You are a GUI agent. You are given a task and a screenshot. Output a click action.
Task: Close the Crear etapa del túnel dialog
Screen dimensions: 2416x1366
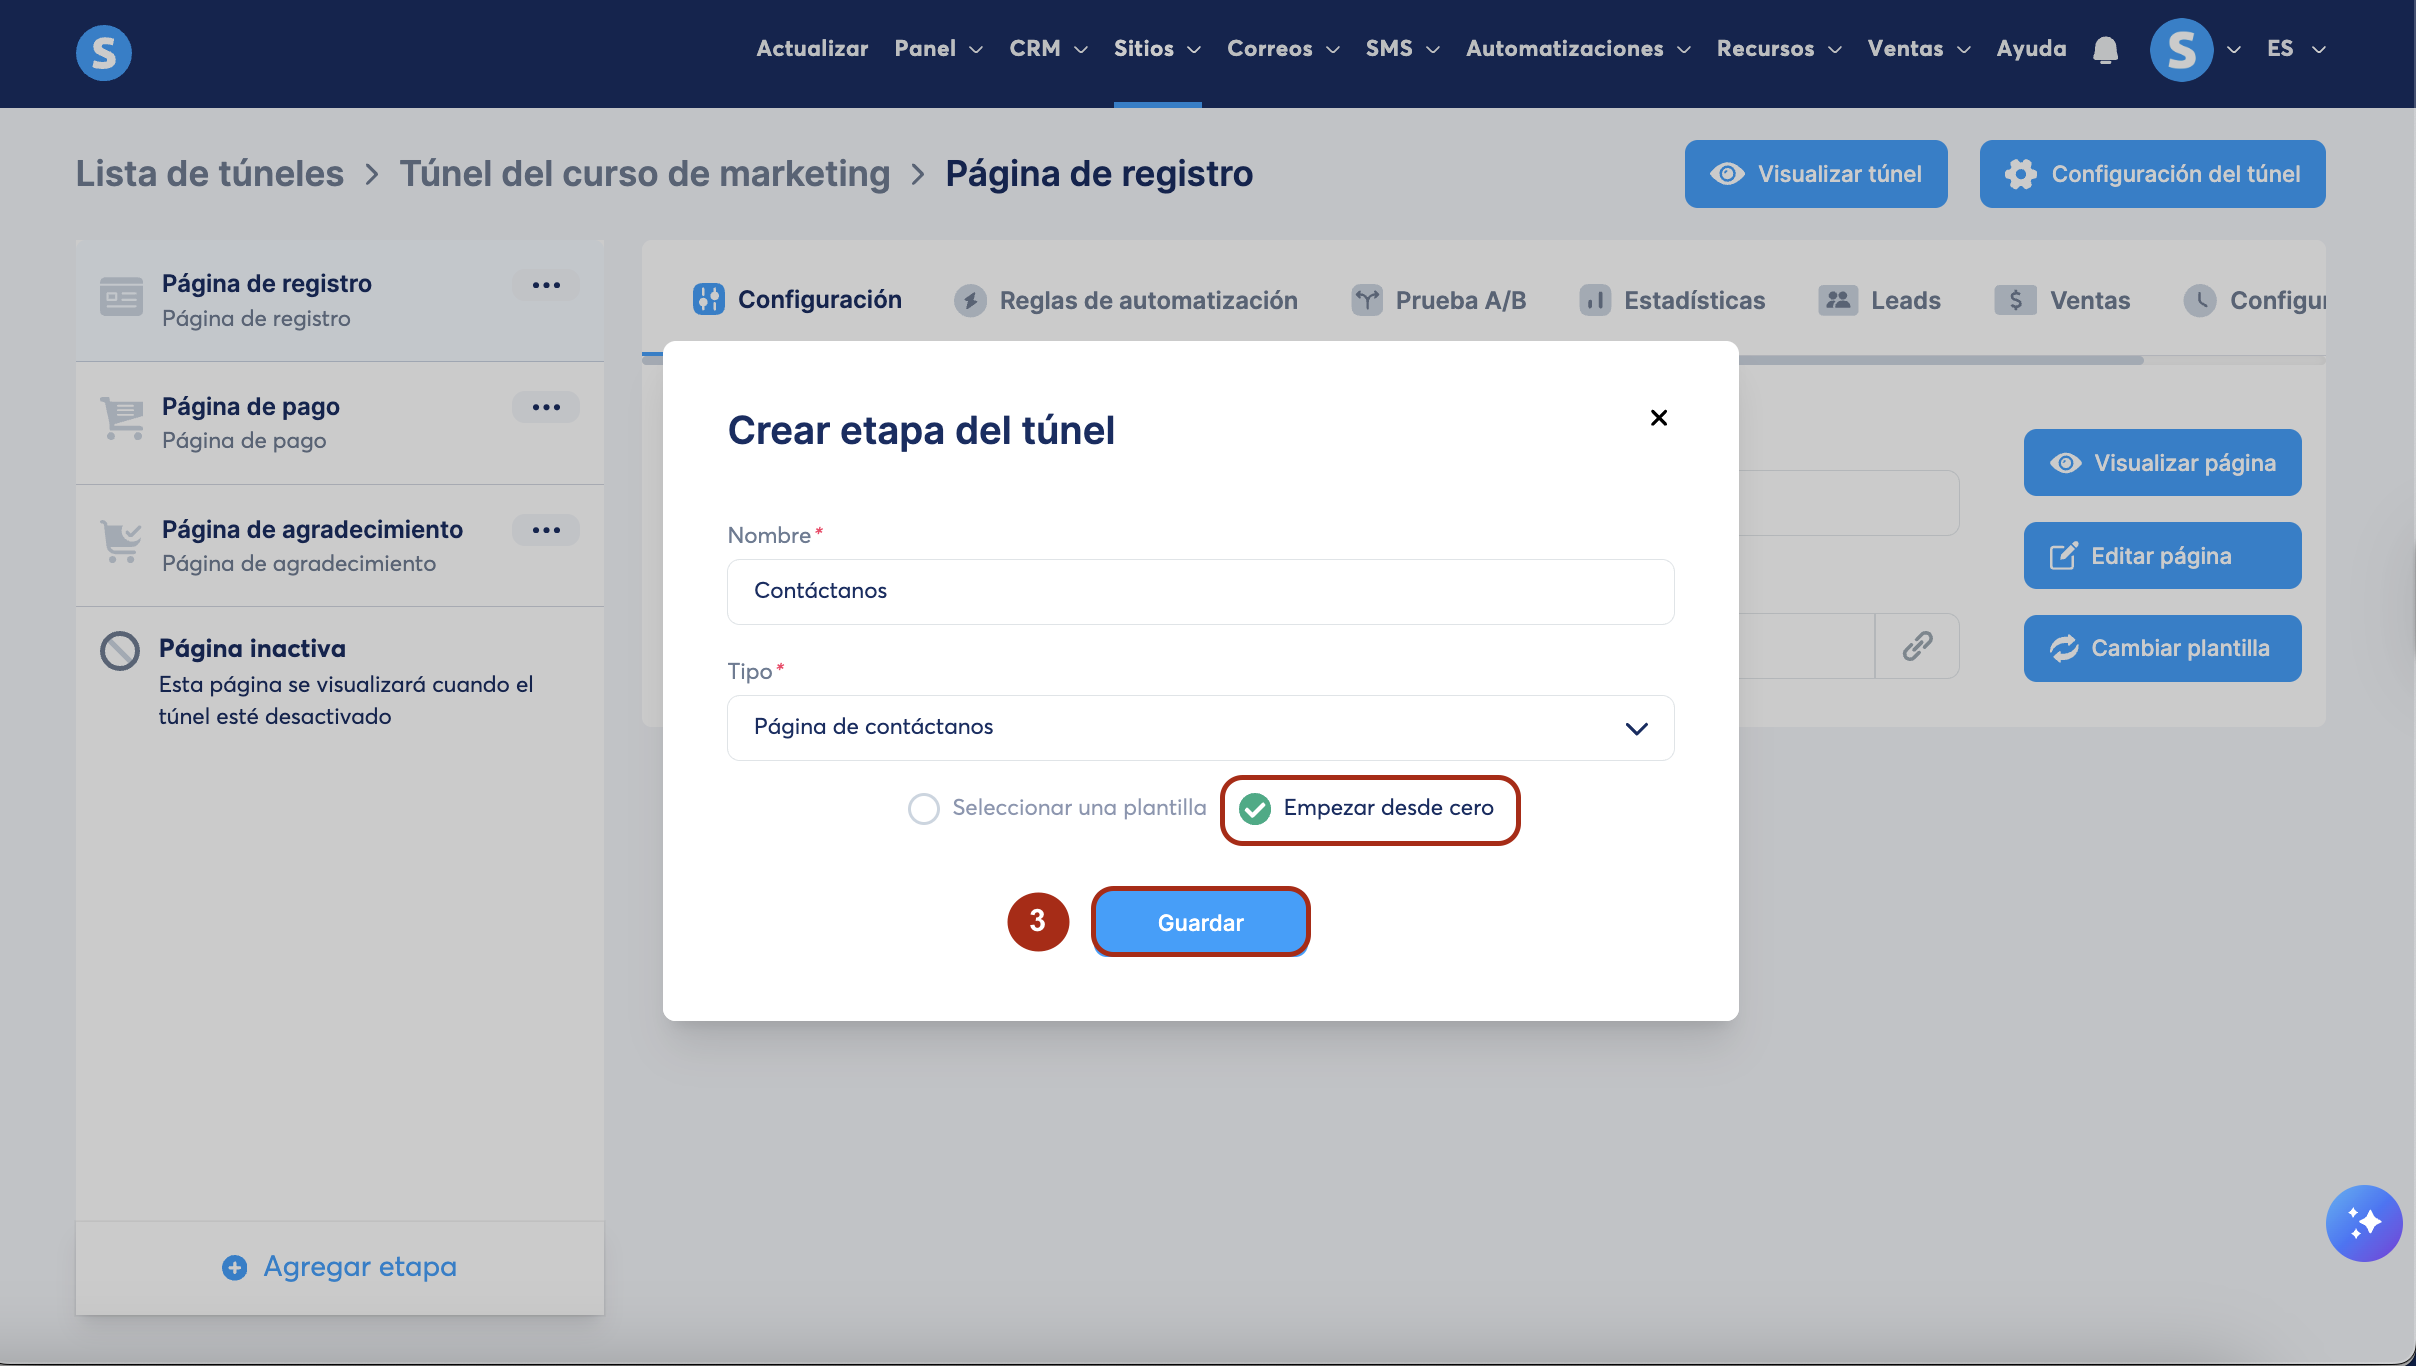(x=1658, y=418)
